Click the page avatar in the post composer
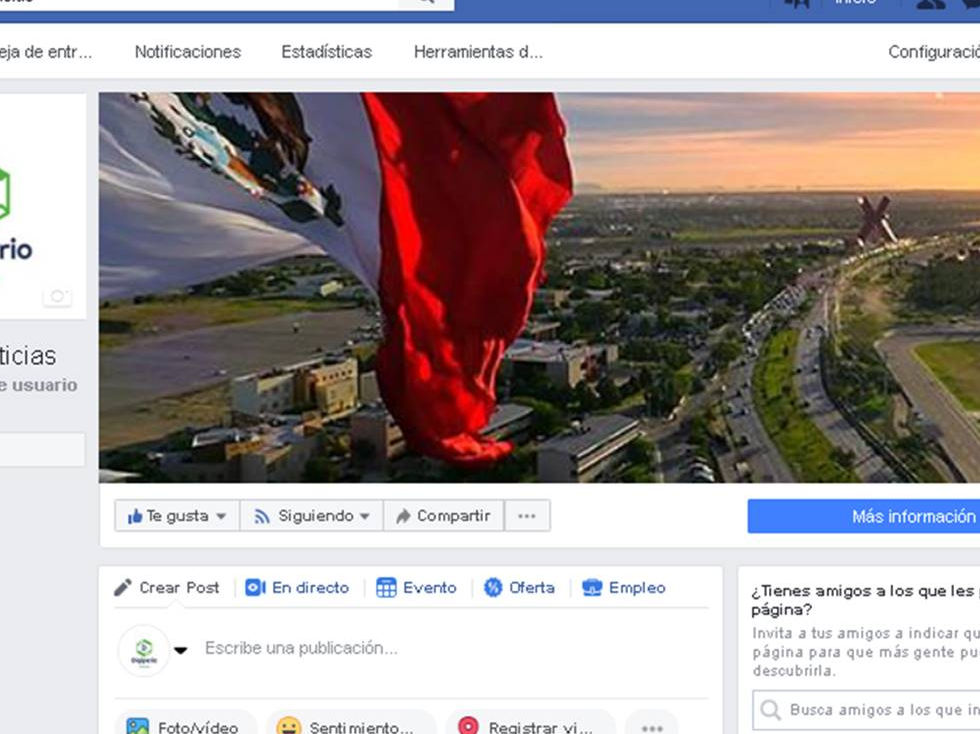This screenshot has height=734, width=980. [x=144, y=651]
